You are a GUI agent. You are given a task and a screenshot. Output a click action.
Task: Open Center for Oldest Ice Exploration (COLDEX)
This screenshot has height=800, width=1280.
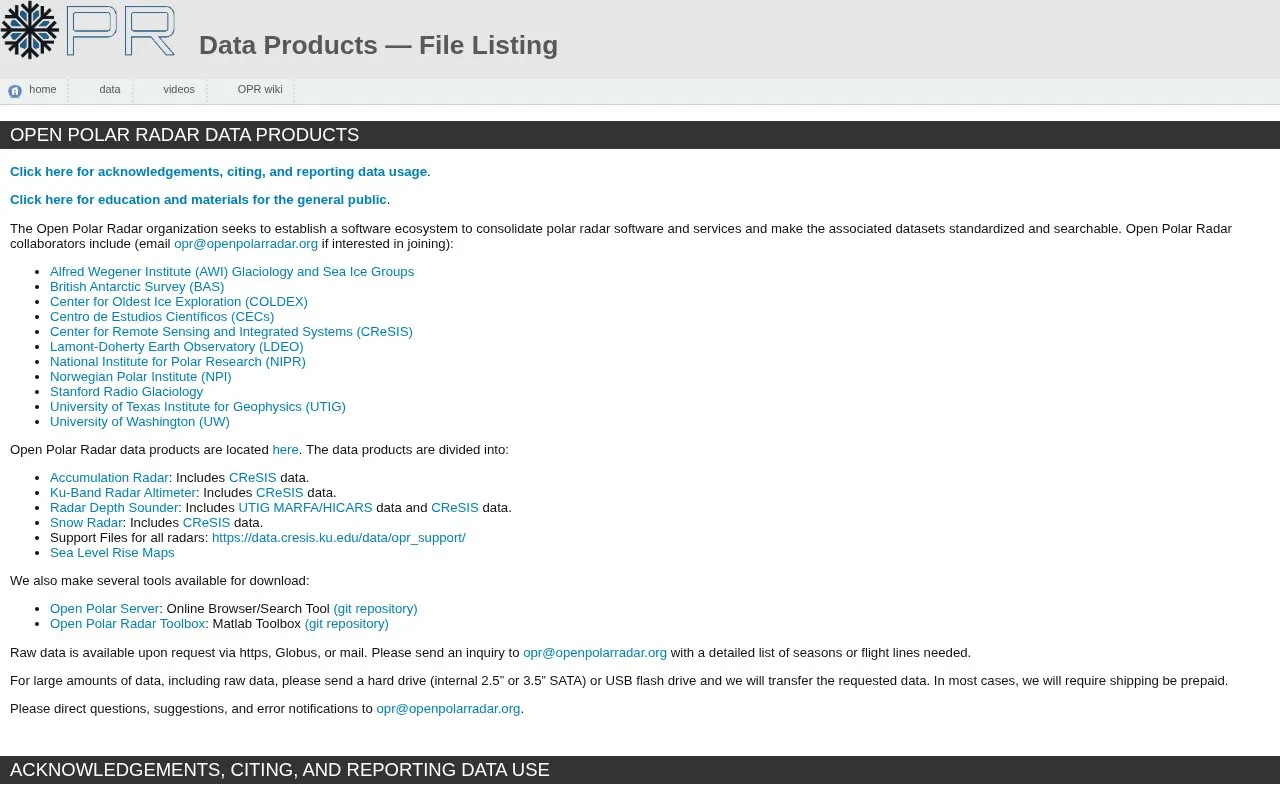click(179, 302)
